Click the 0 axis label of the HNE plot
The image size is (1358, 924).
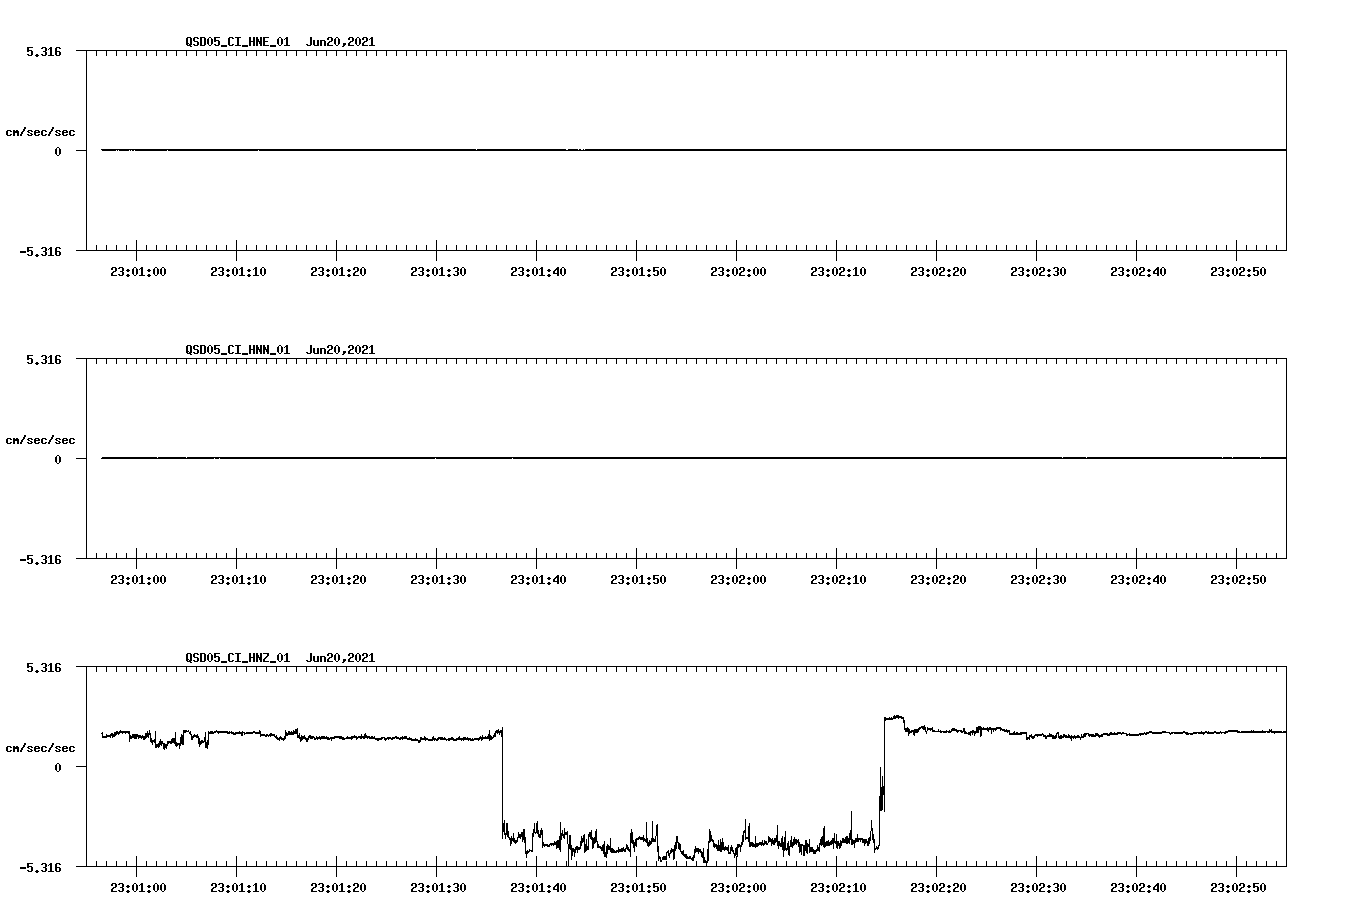click(x=58, y=152)
